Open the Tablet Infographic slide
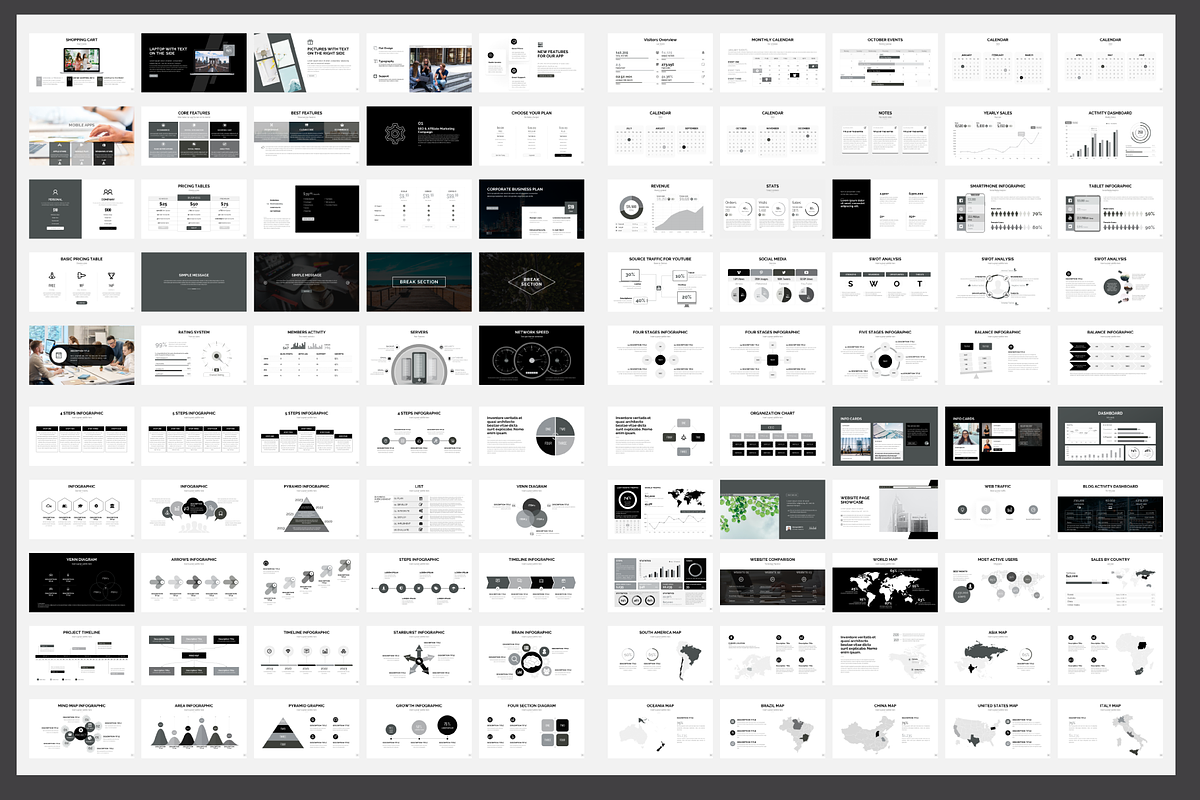 click(1110, 209)
